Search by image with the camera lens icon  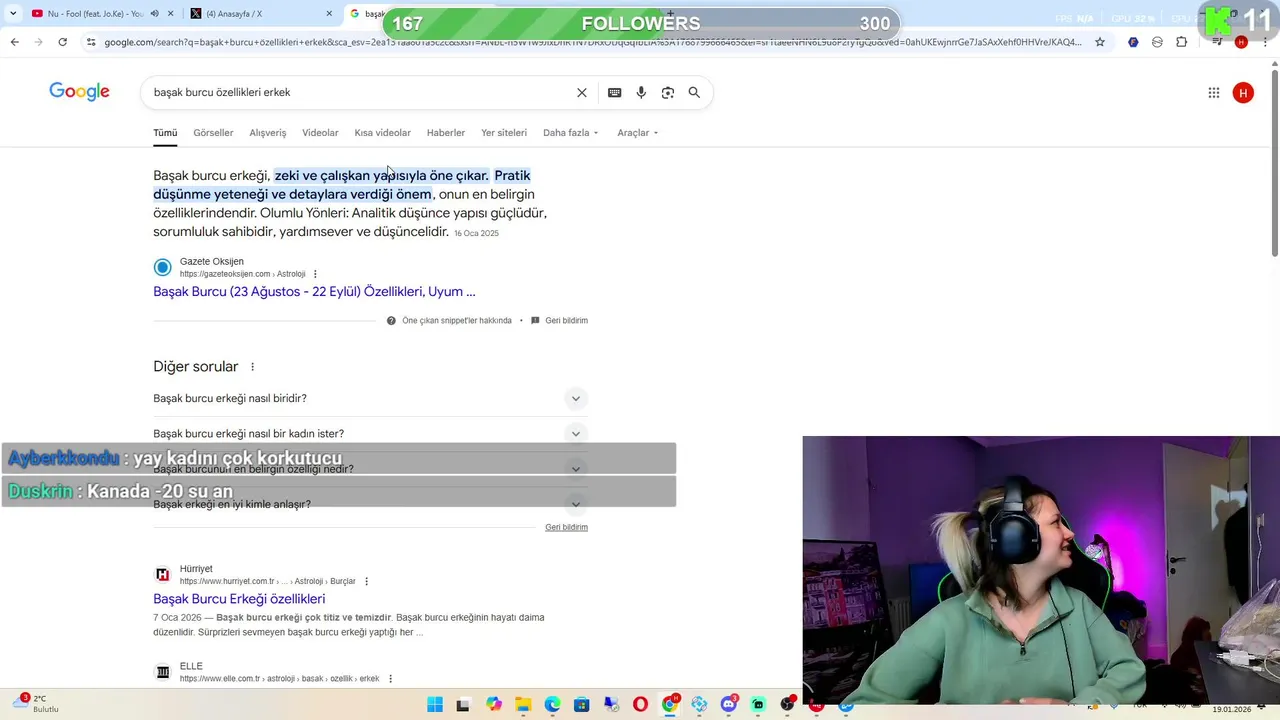[x=668, y=92]
